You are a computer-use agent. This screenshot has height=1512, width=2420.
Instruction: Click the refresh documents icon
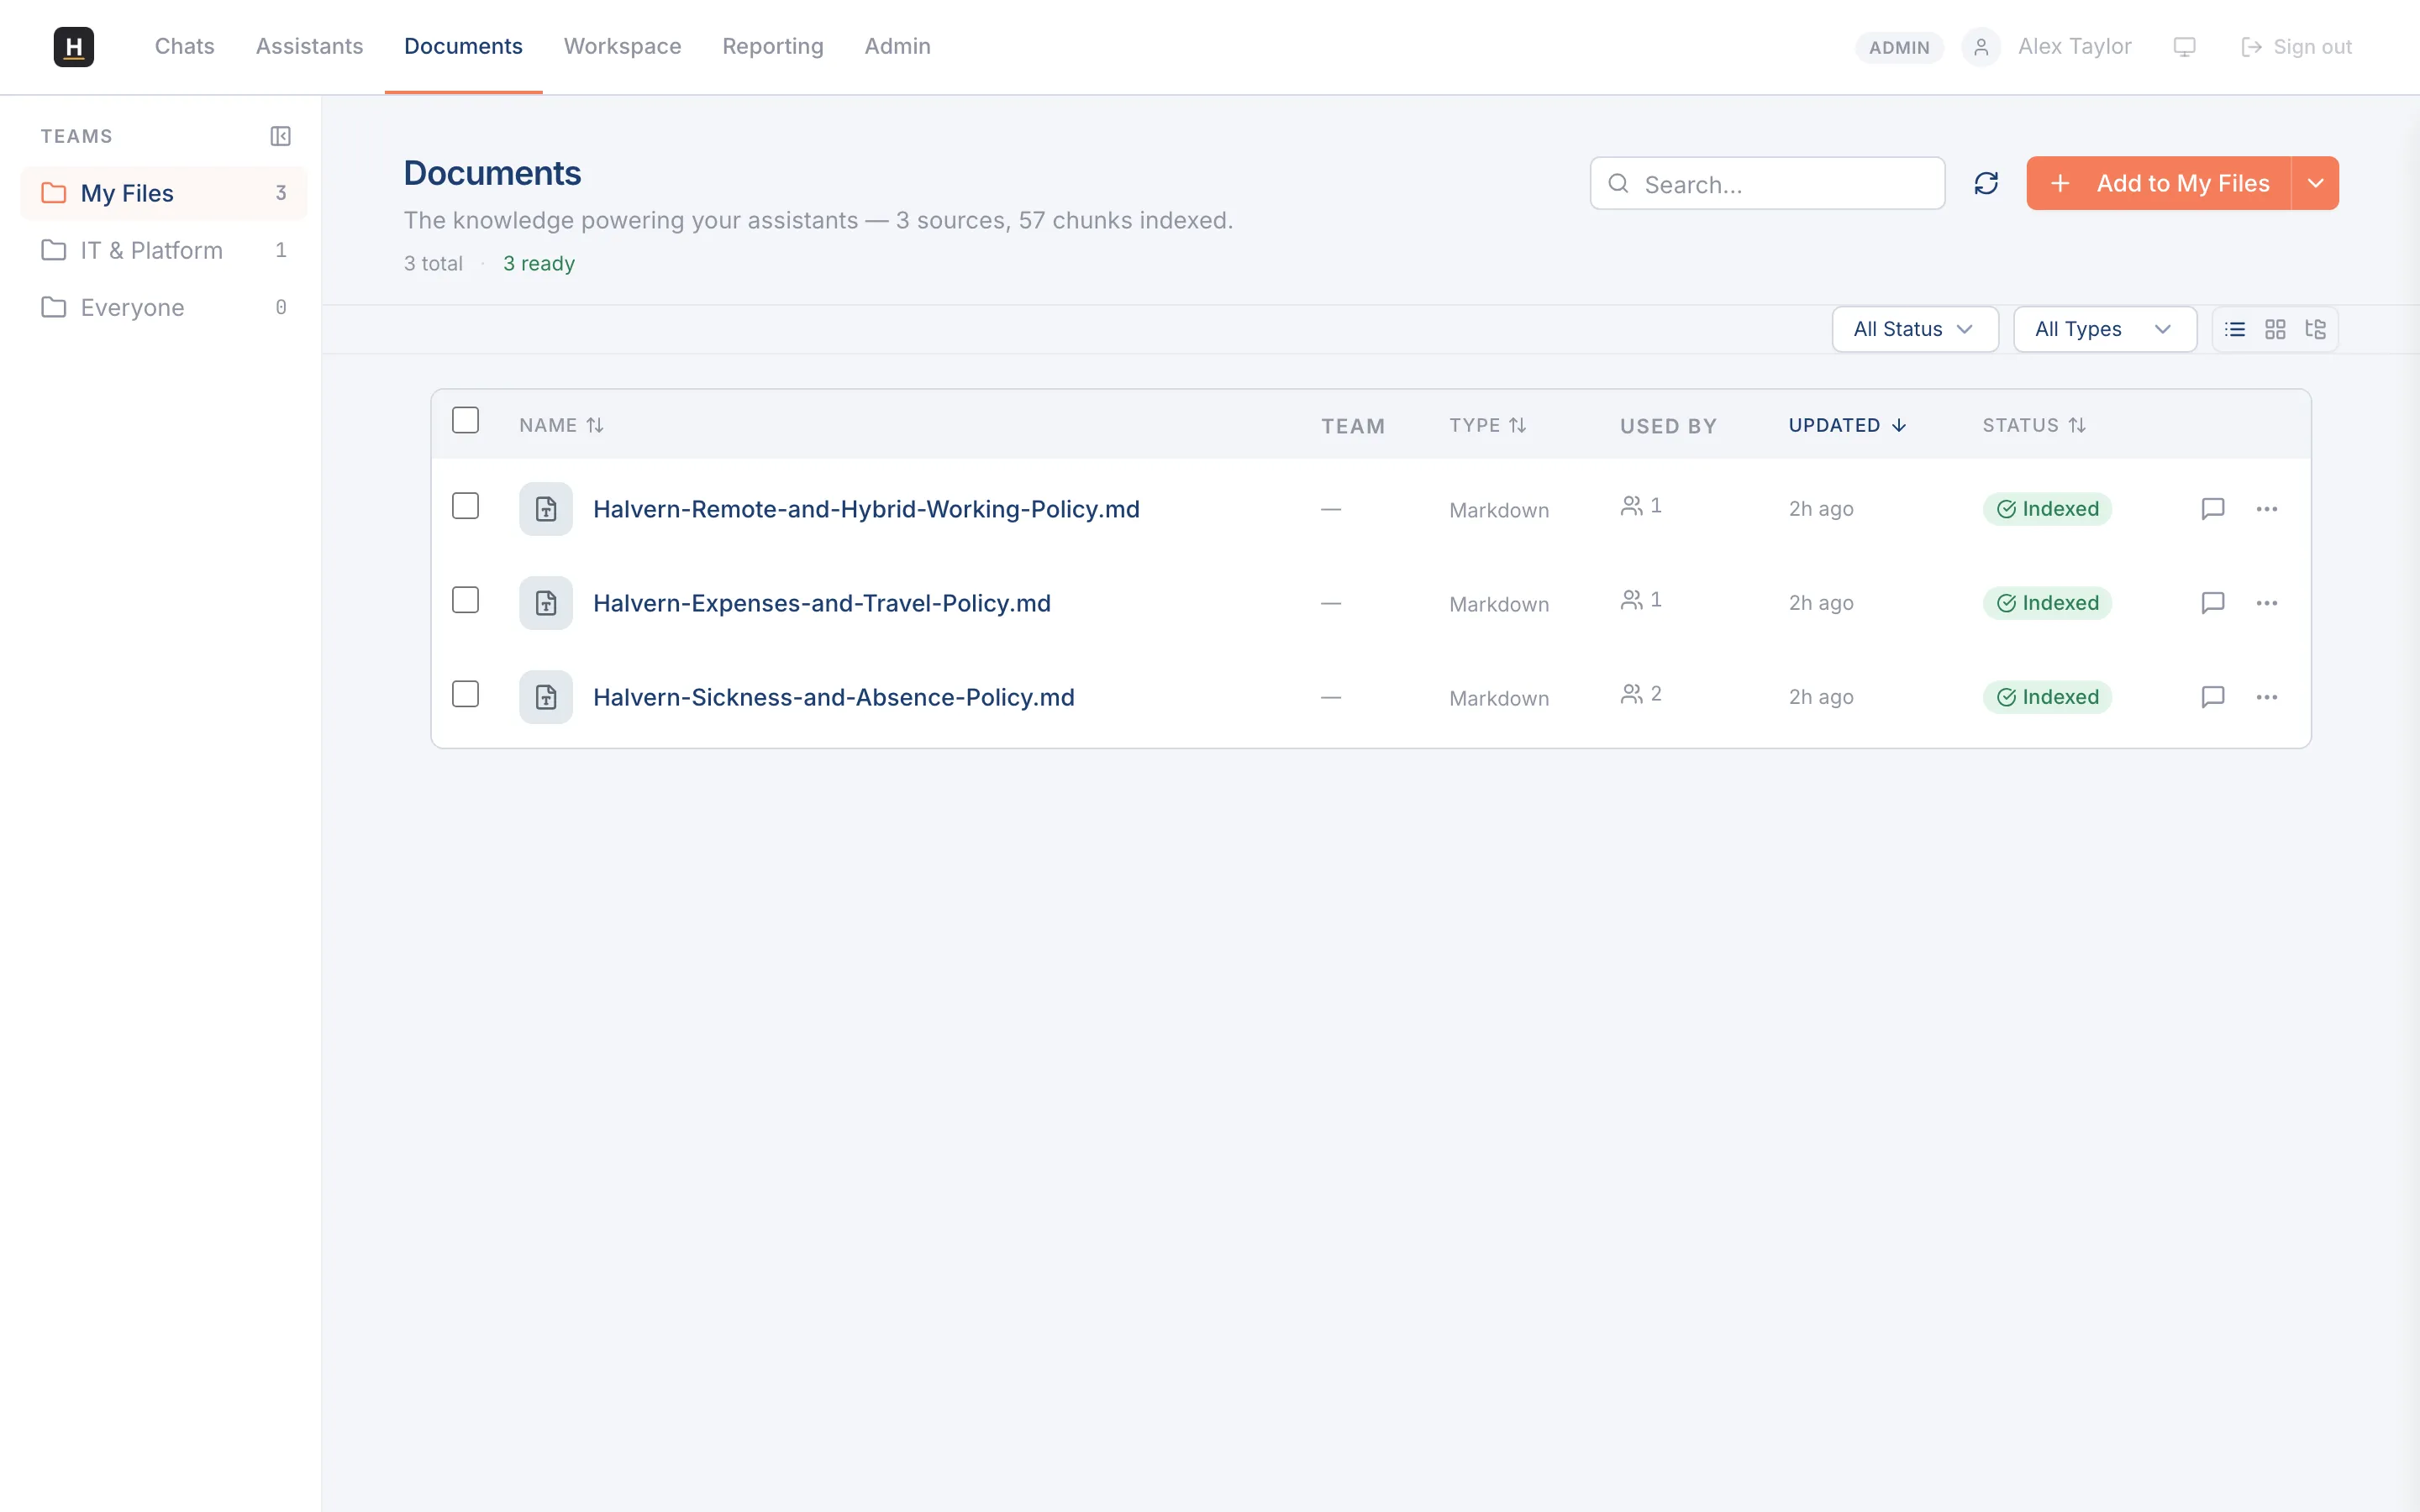click(x=1986, y=183)
